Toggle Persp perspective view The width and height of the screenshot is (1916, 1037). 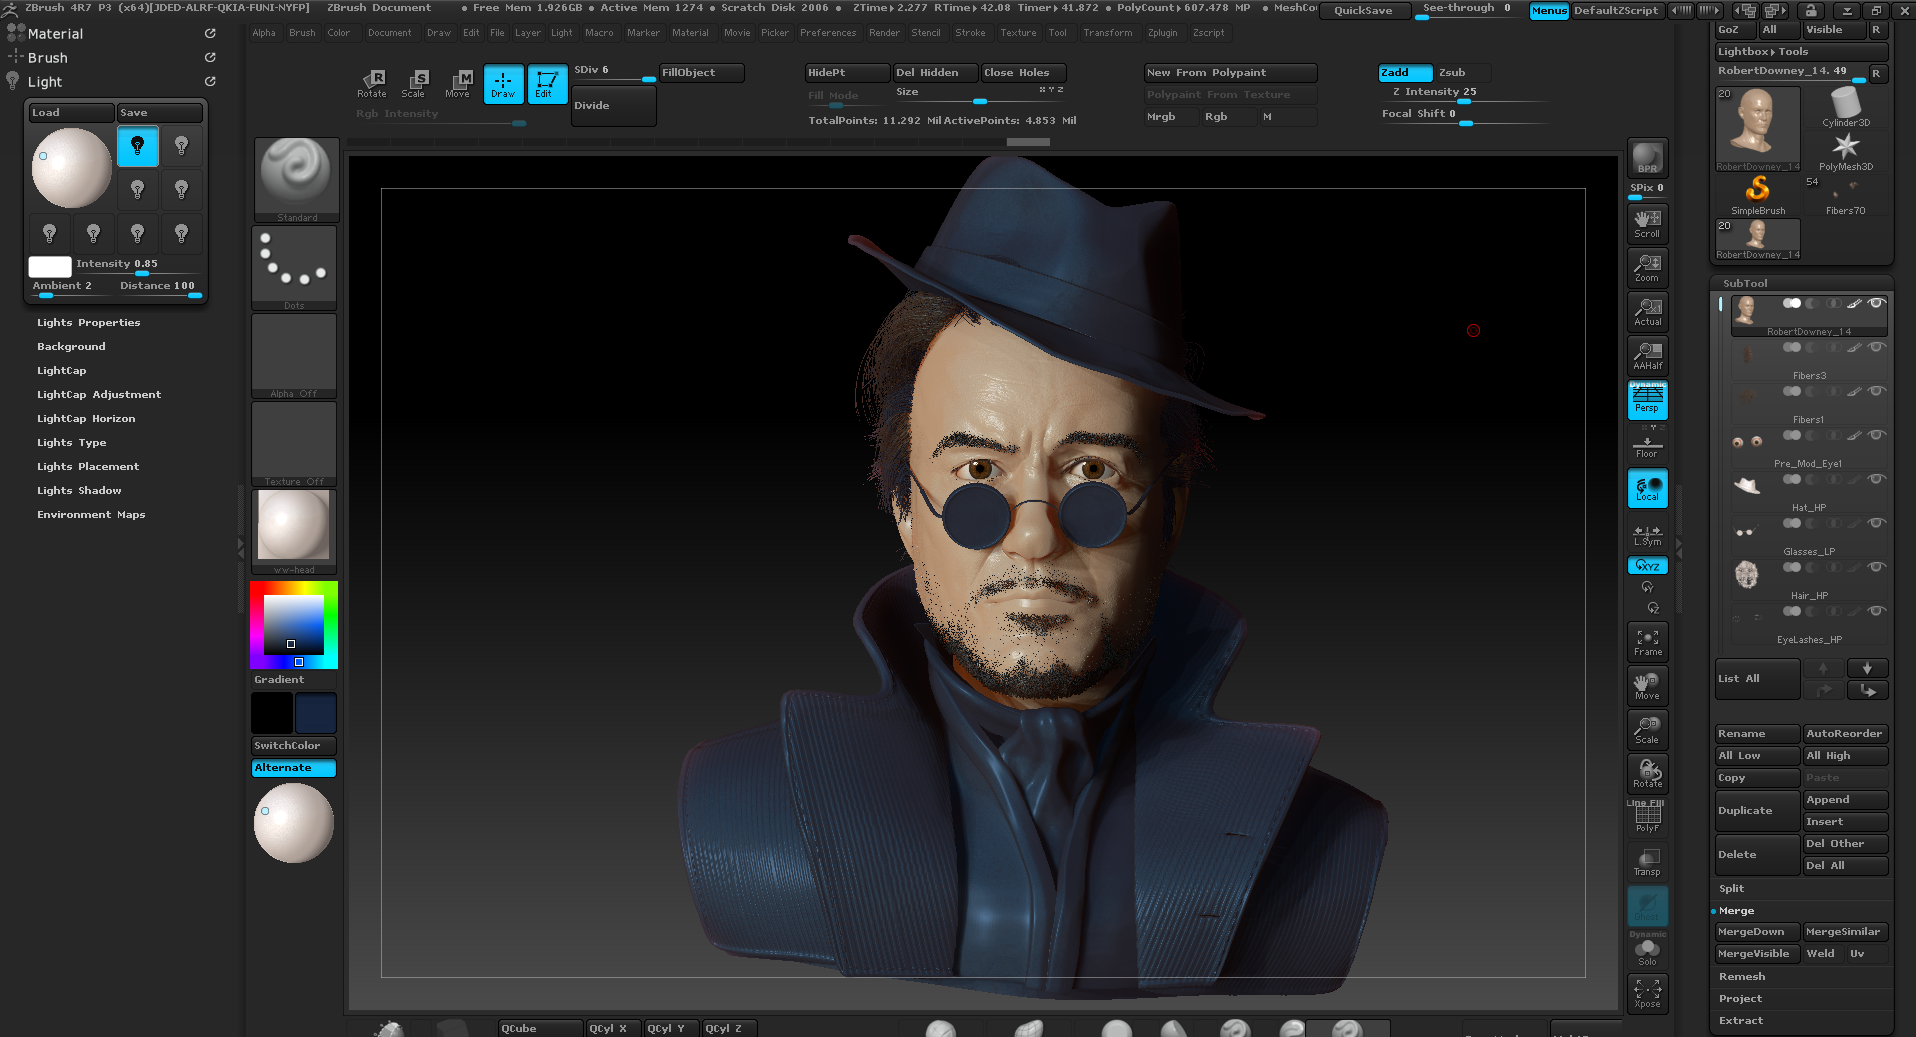click(1647, 400)
